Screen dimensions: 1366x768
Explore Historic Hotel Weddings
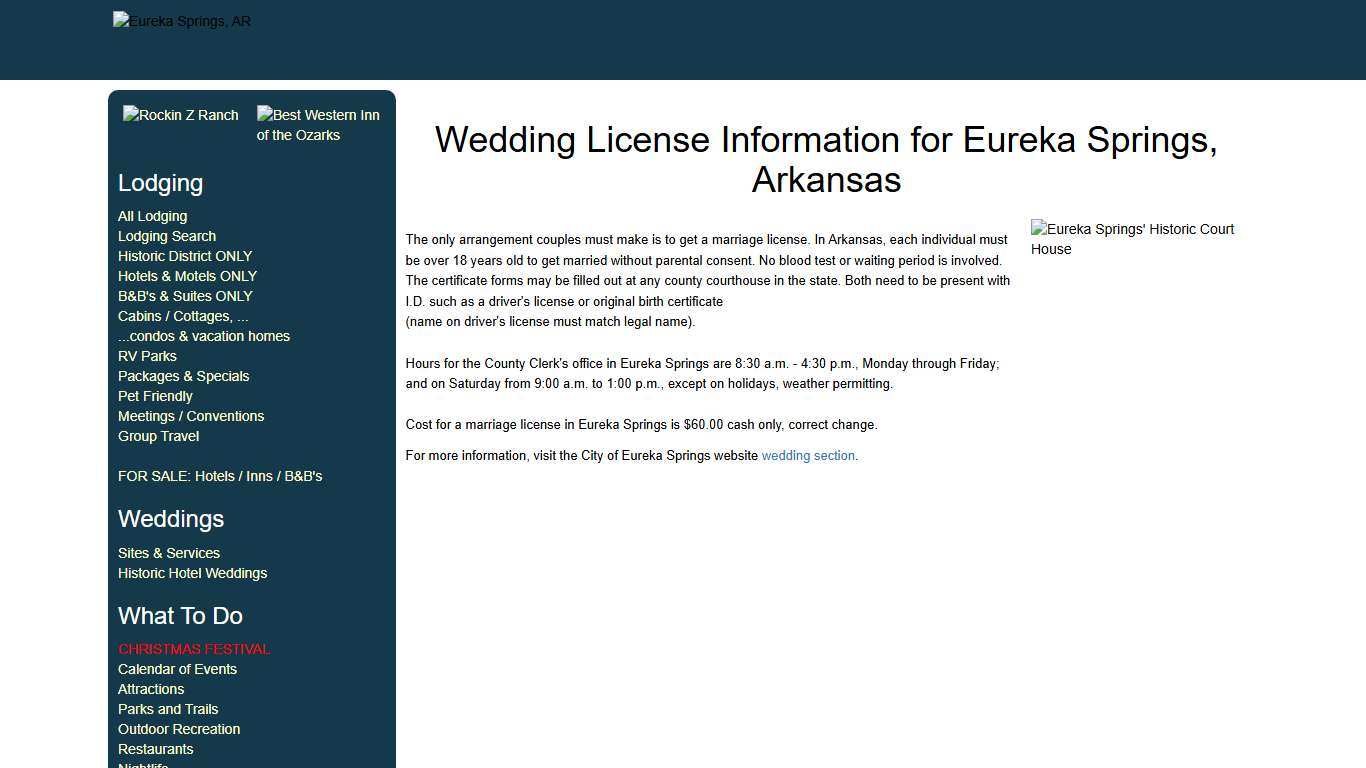pyautogui.click(x=192, y=573)
